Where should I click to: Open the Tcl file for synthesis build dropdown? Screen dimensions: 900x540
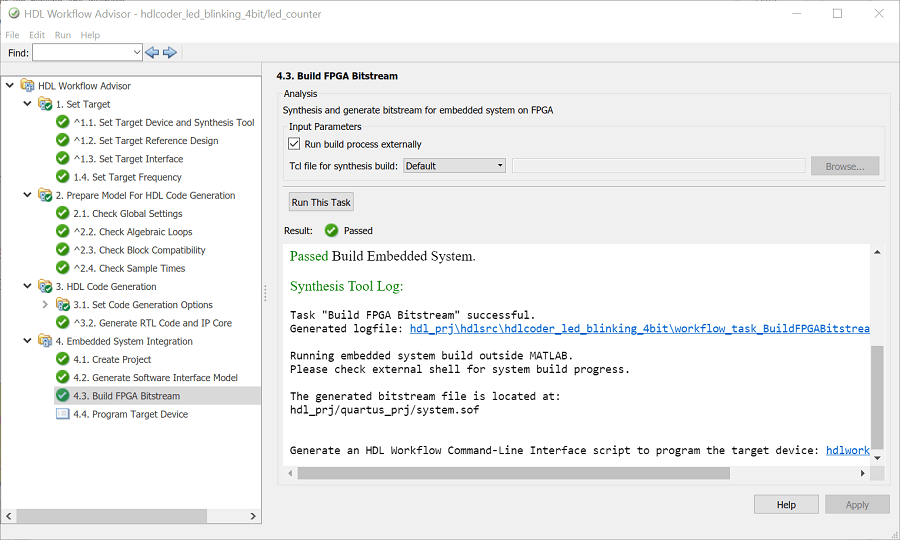pyautogui.click(x=455, y=166)
